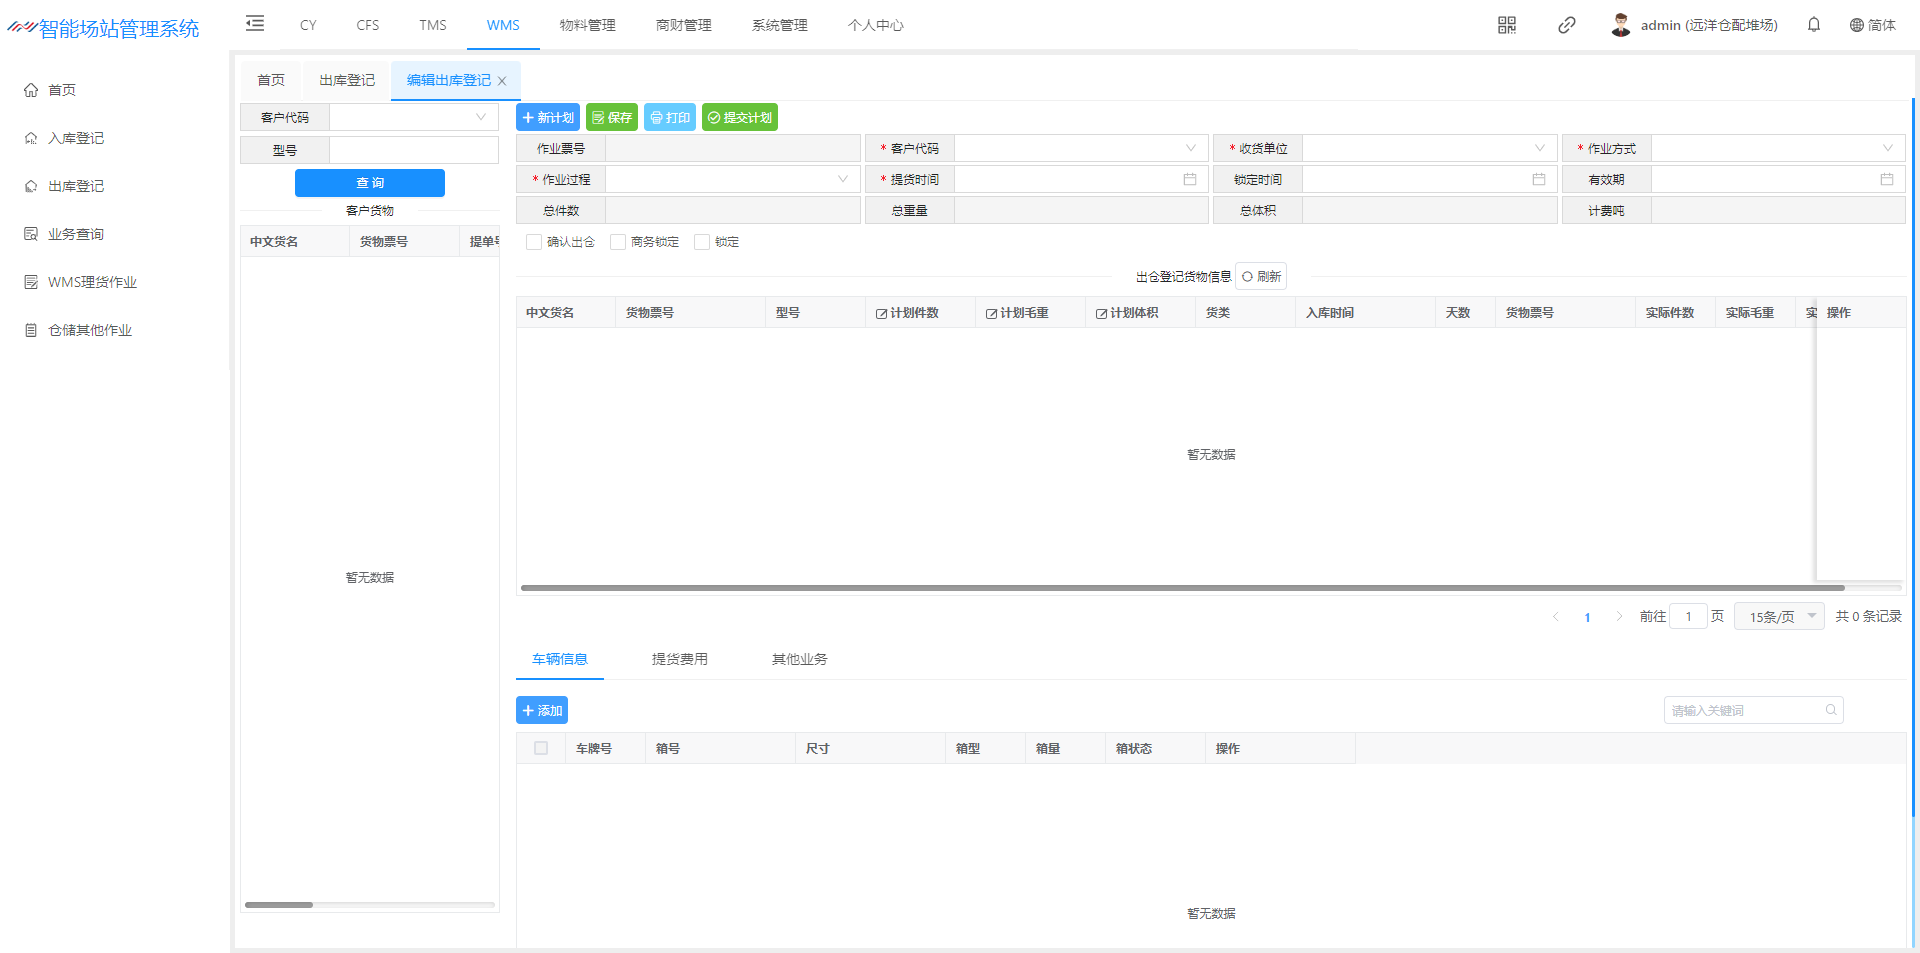1920x953 pixels.
Task: Click the 提交计划 button
Action: (x=740, y=118)
